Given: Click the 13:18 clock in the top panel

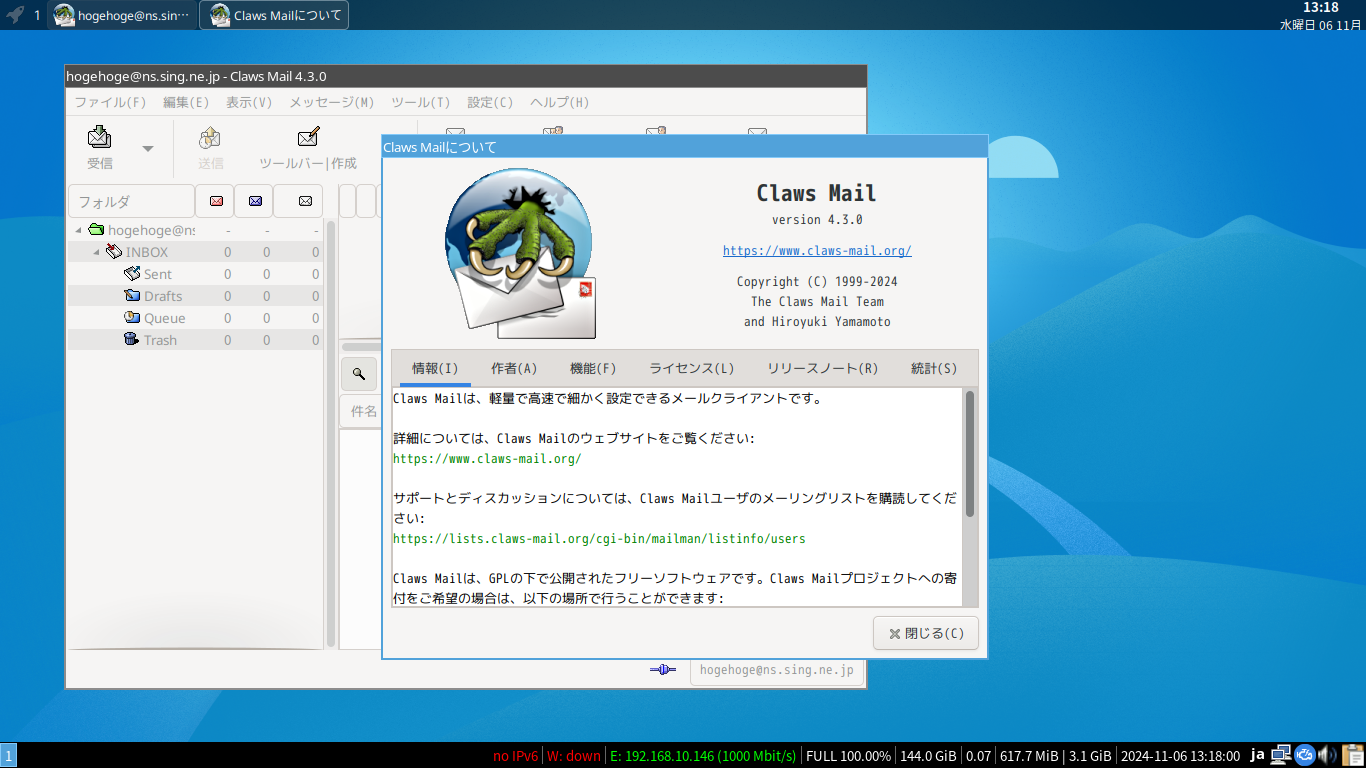Looking at the screenshot, I should tap(1320, 8).
